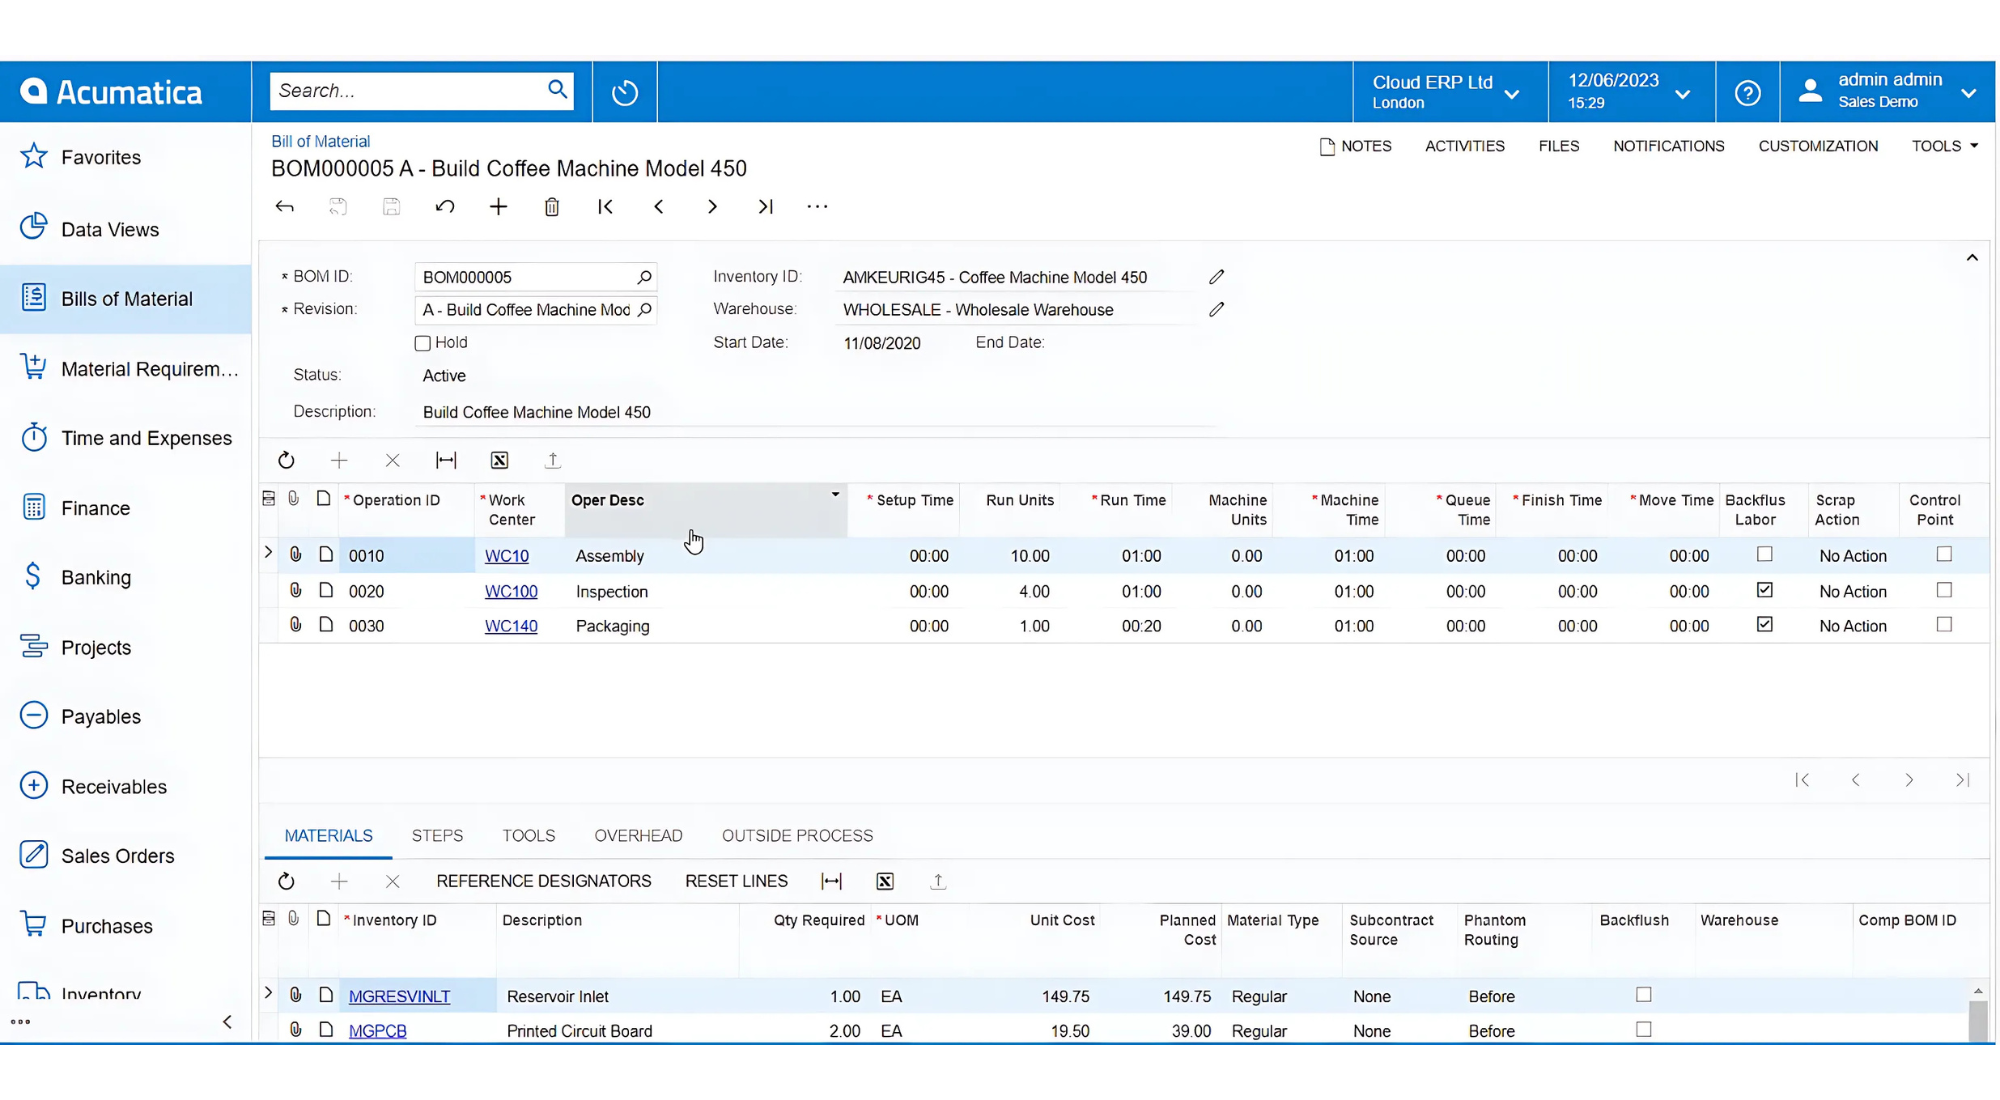The height and width of the screenshot is (1100, 2000).
Task: Undo changes with the revert icon
Action: point(445,207)
